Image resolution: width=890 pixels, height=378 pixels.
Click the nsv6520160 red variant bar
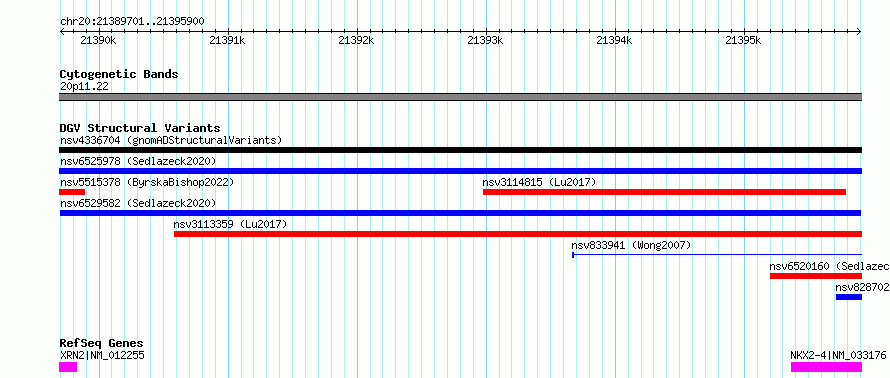coord(816,276)
